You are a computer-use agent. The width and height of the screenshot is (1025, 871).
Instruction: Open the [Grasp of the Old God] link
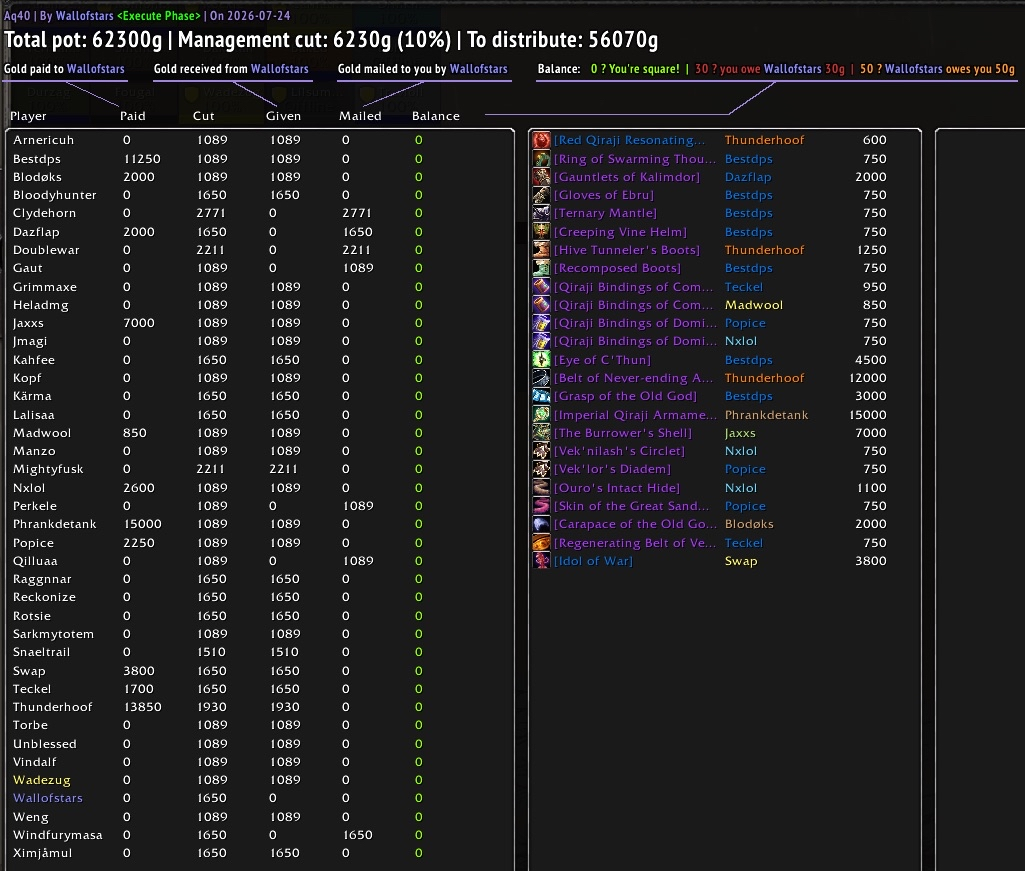[625, 396]
